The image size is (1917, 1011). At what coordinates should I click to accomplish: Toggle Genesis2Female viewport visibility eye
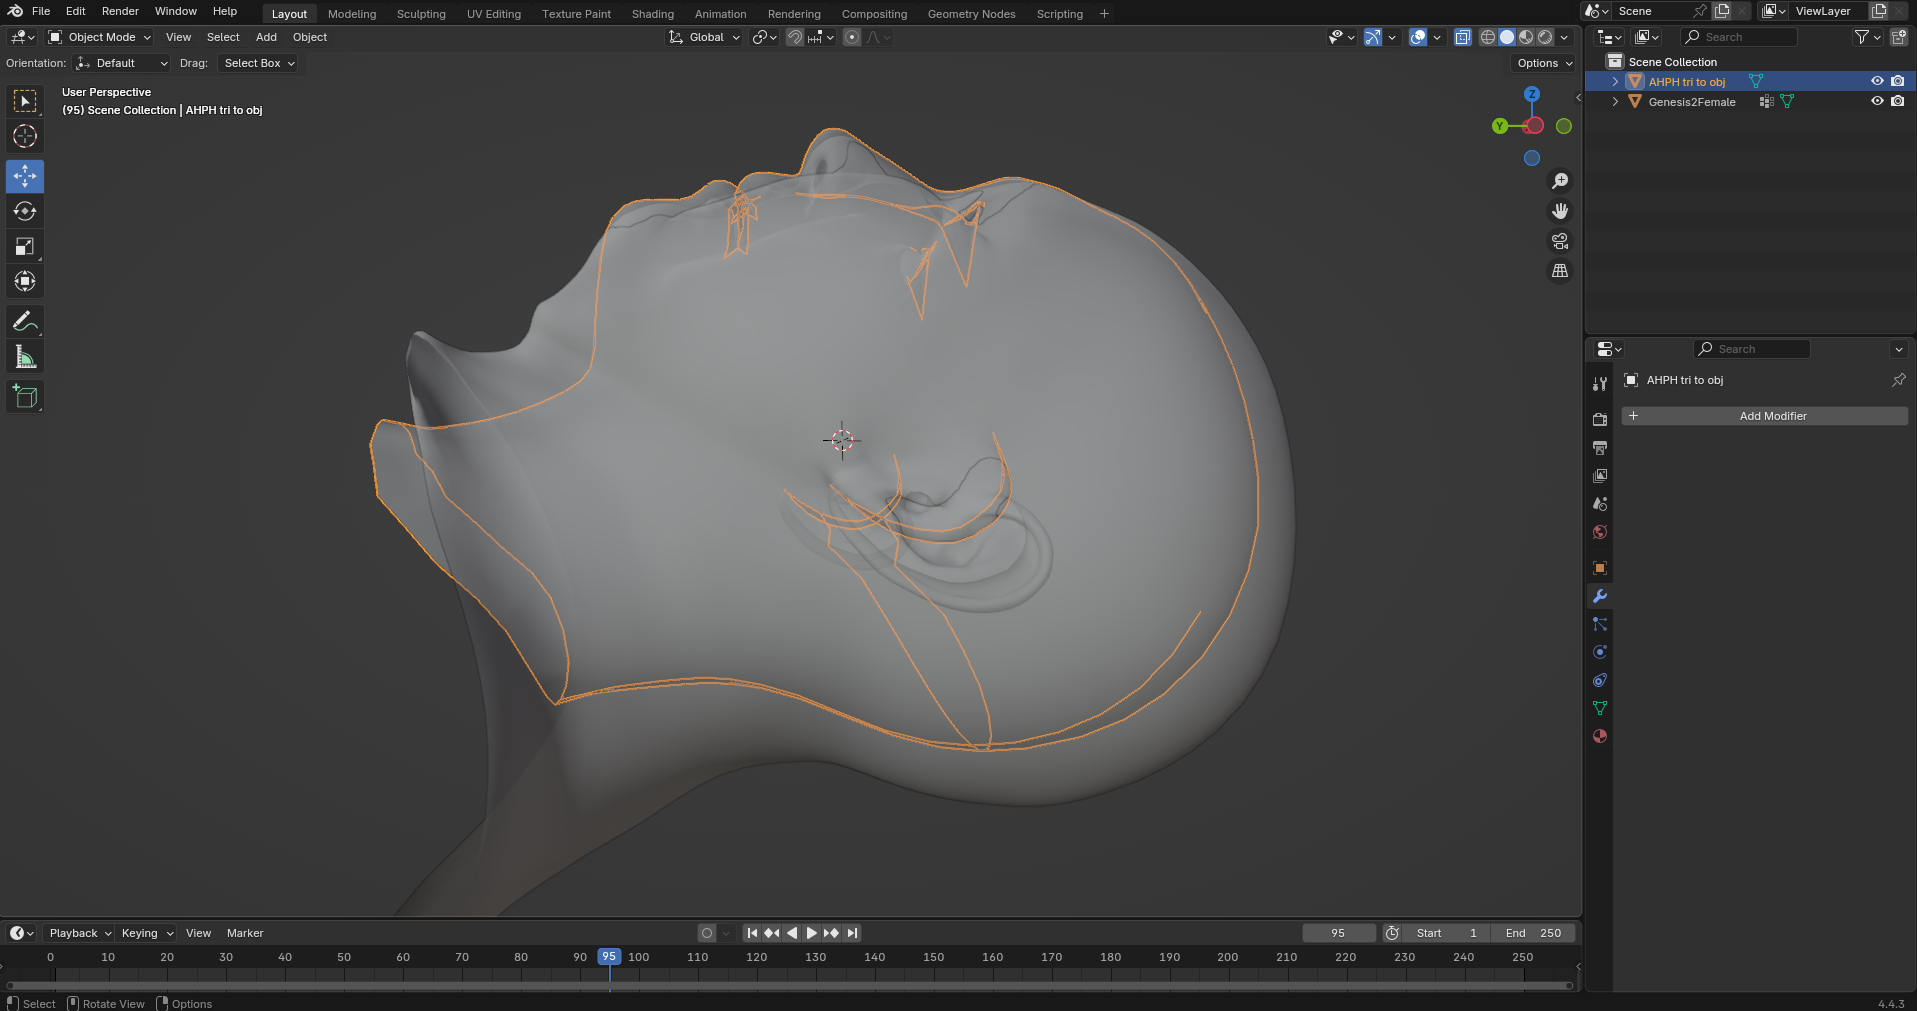point(1877,101)
